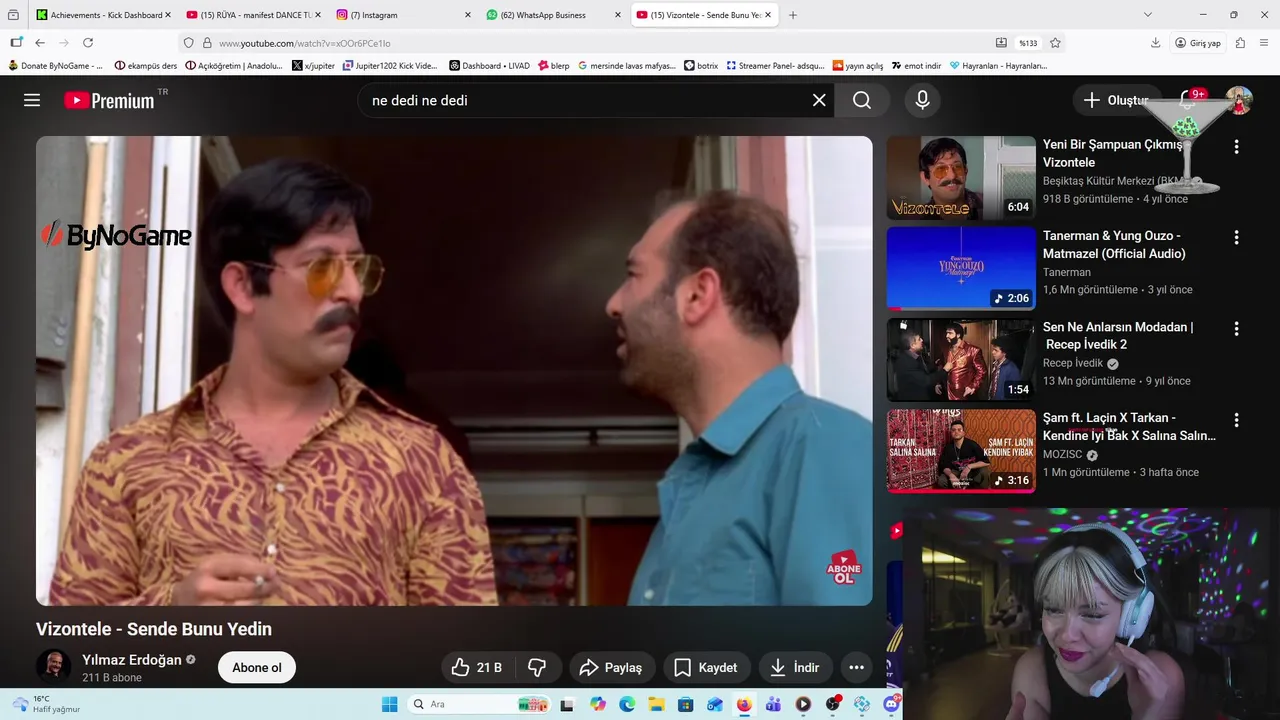This screenshot has width=1280, height=720.
Task: Bookmark this page with the star
Action: pos(1055,43)
